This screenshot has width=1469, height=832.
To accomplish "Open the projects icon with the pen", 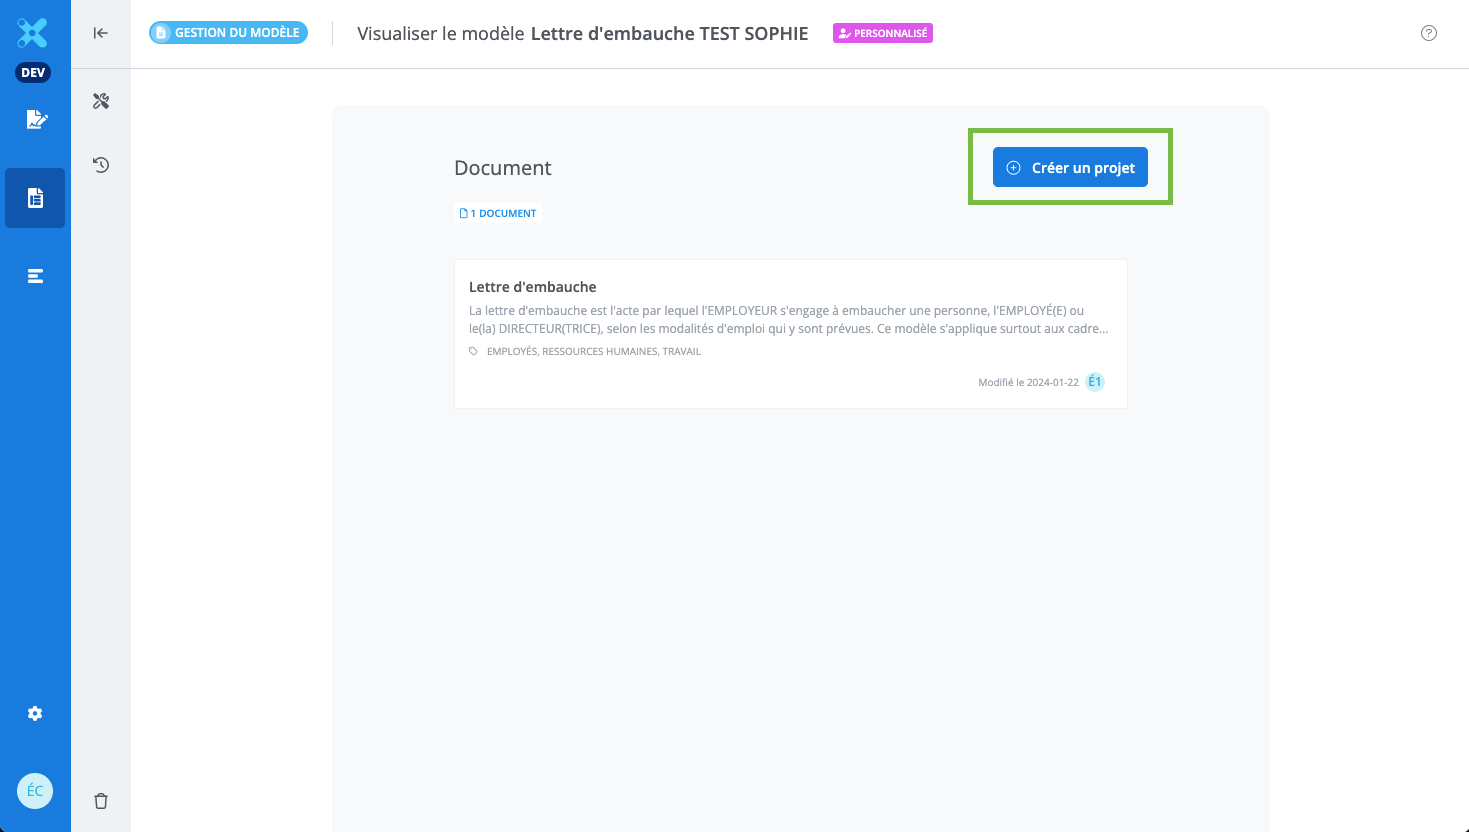I will click(36, 120).
